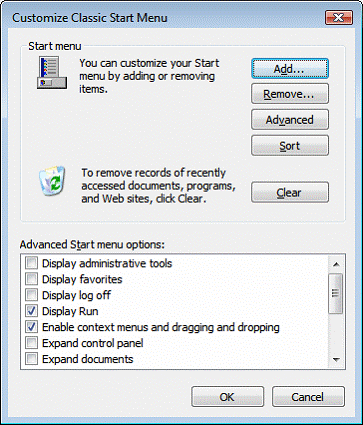This screenshot has height=425, width=363.
Task: Toggle Display log off checkbox
Action: click(32, 295)
